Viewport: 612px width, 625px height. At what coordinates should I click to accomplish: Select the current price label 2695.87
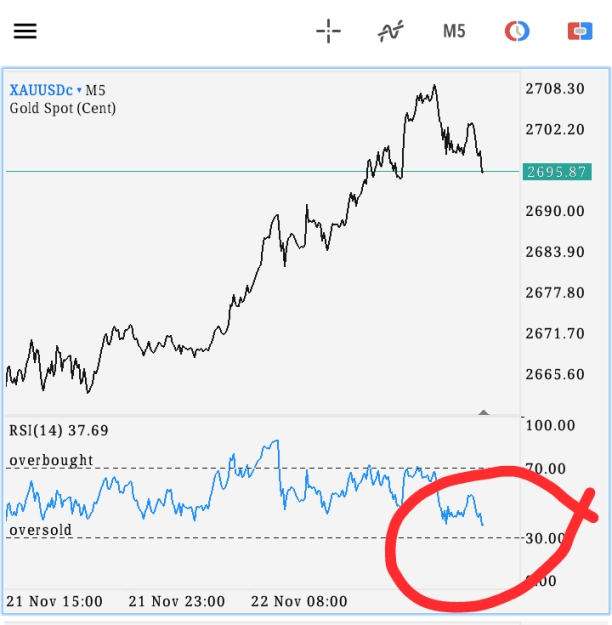pyautogui.click(x=557, y=172)
